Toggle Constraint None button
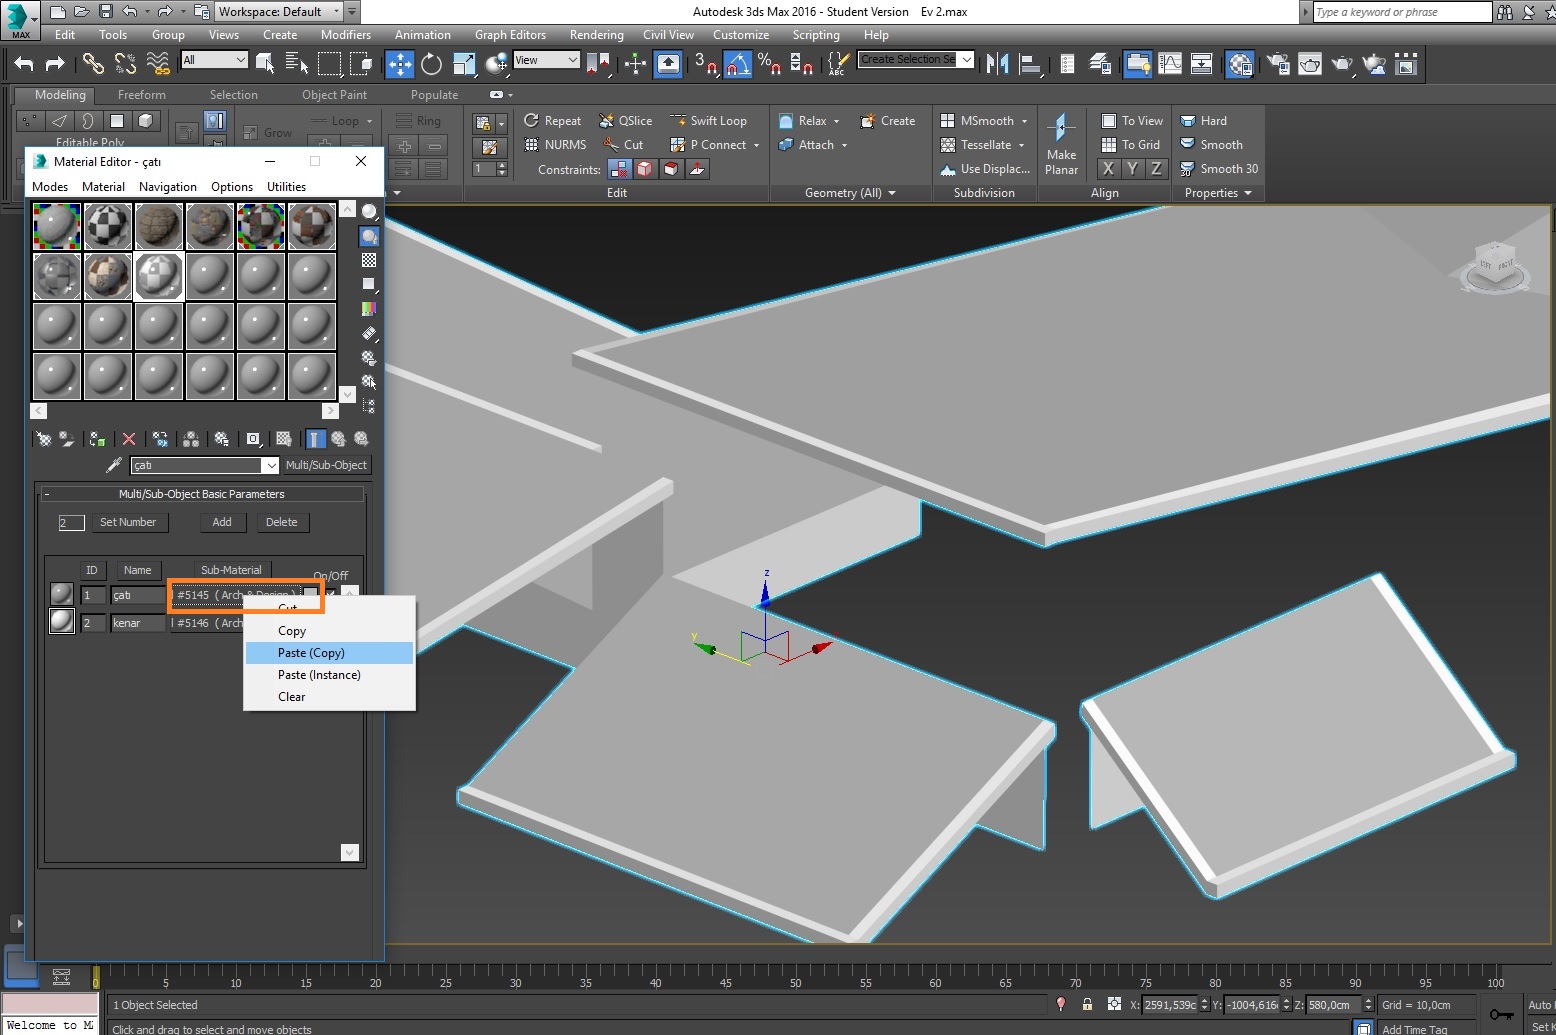Viewport: 1556px width, 1035px height. 619,169
